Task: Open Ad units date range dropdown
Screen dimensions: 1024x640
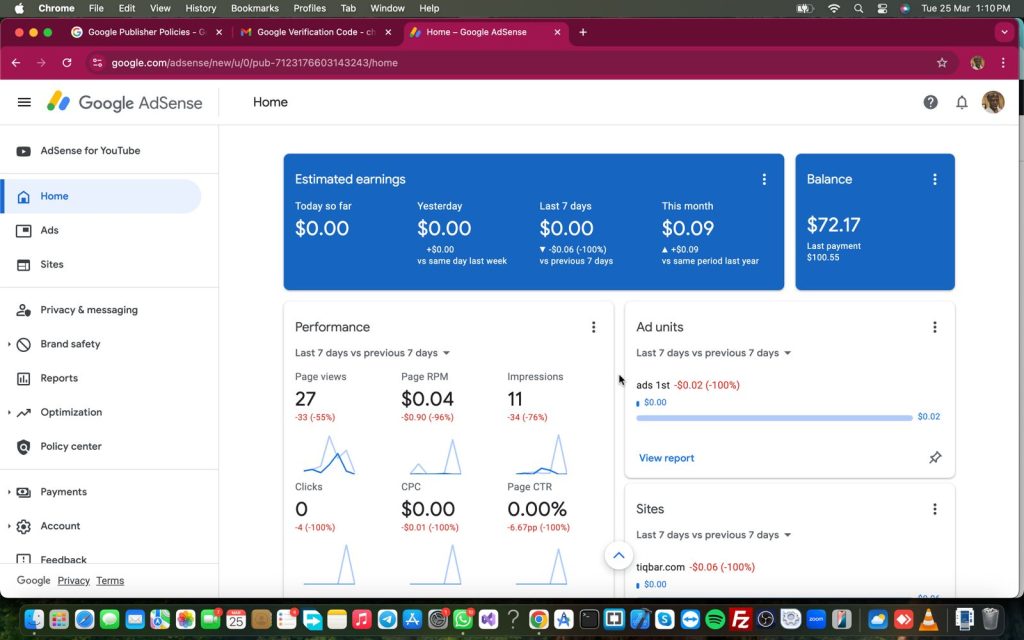Action: pos(714,353)
